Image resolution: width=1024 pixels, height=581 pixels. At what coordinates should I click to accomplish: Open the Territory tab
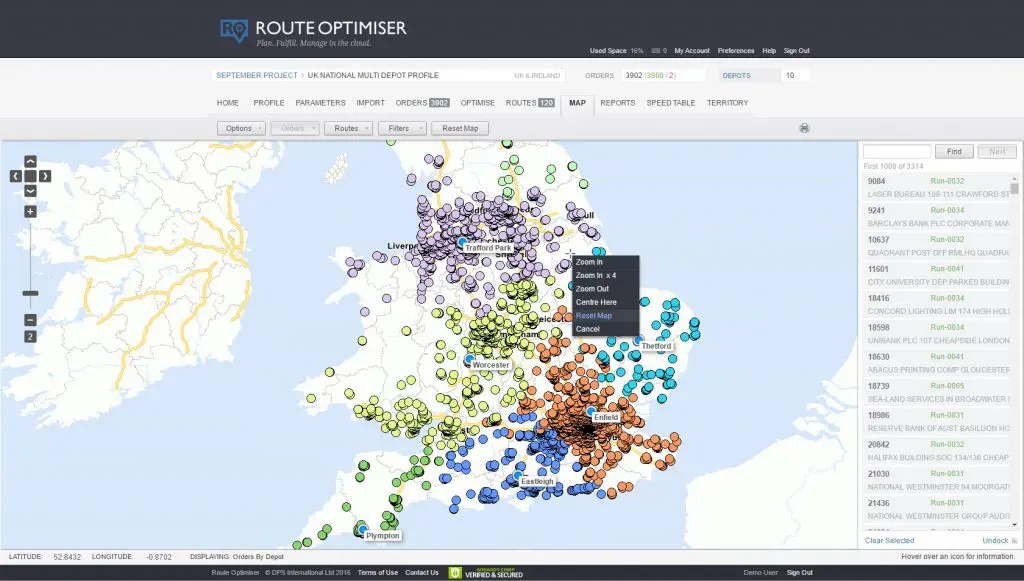click(x=727, y=103)
